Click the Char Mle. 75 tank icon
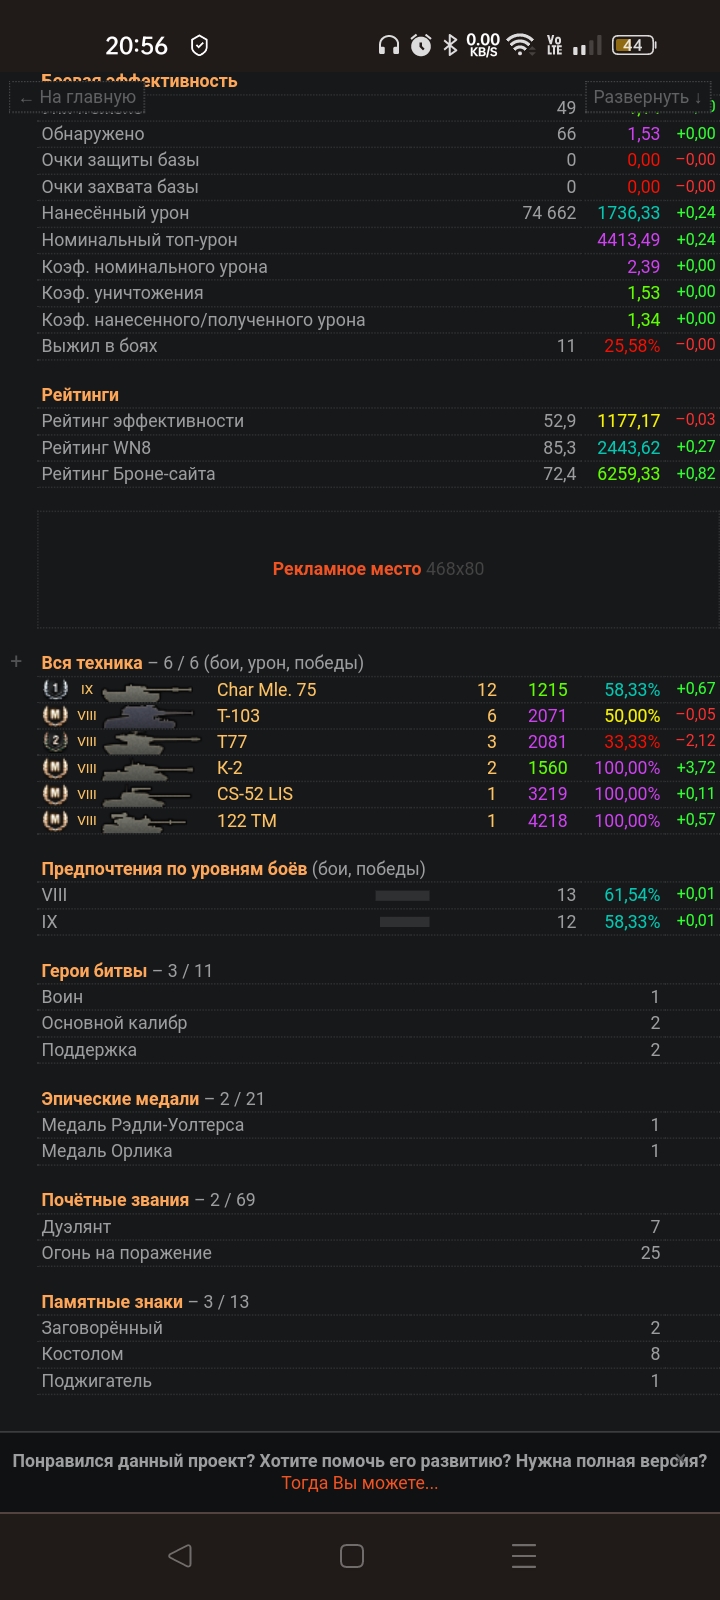This screenshot has width=720, height=1600. 147,690
